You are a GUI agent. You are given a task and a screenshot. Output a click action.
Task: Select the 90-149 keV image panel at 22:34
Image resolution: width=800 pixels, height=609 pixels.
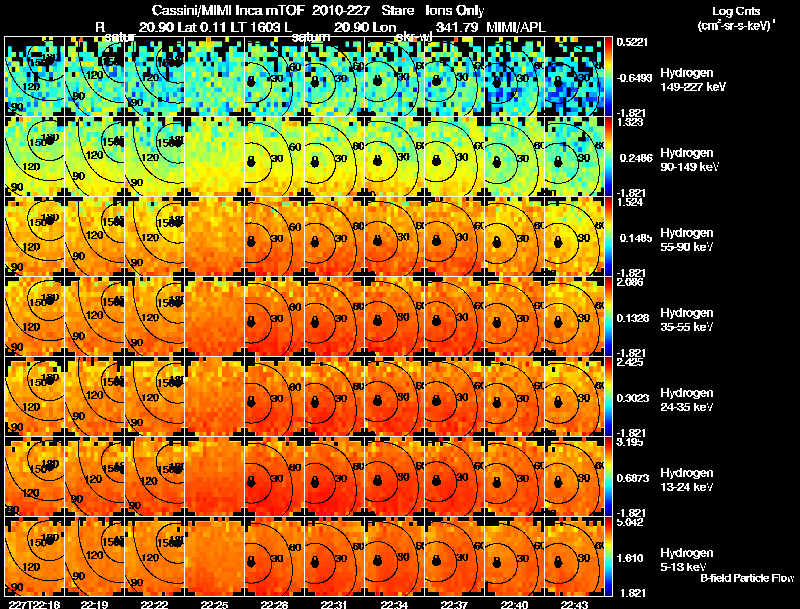coord(394,157)
